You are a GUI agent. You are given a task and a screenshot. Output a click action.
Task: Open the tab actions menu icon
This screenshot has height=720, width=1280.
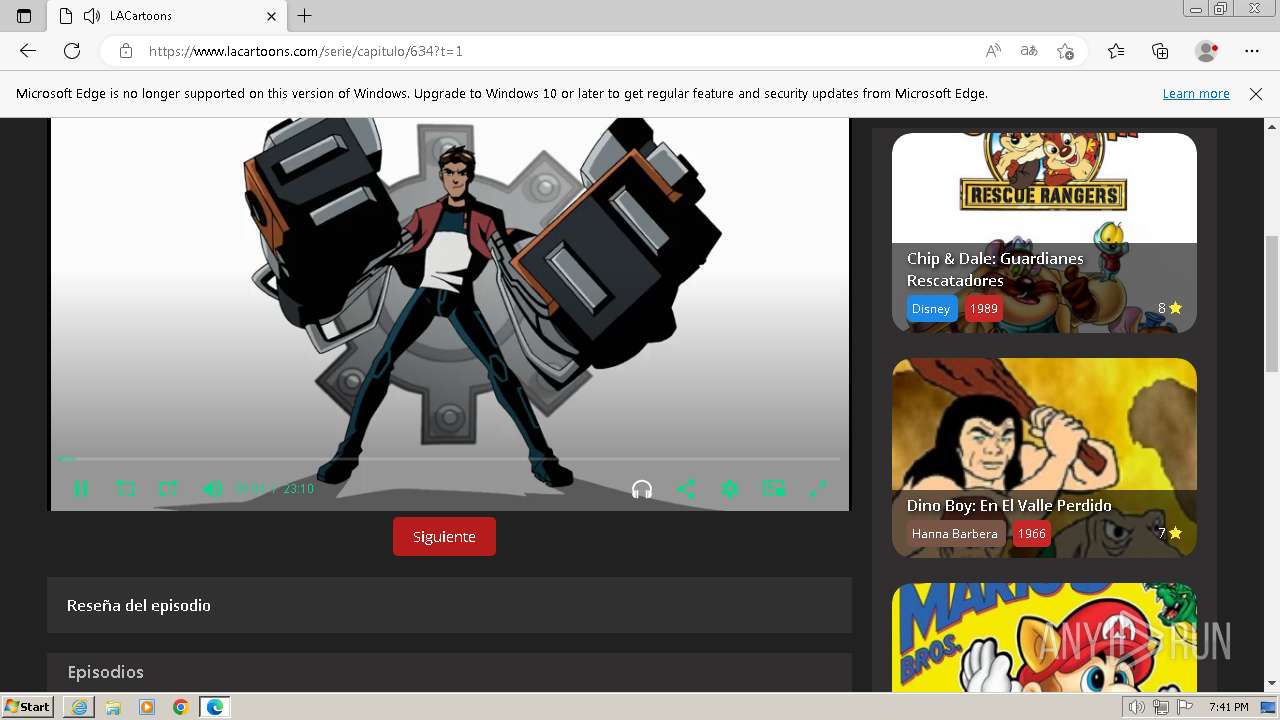(24, 16)
